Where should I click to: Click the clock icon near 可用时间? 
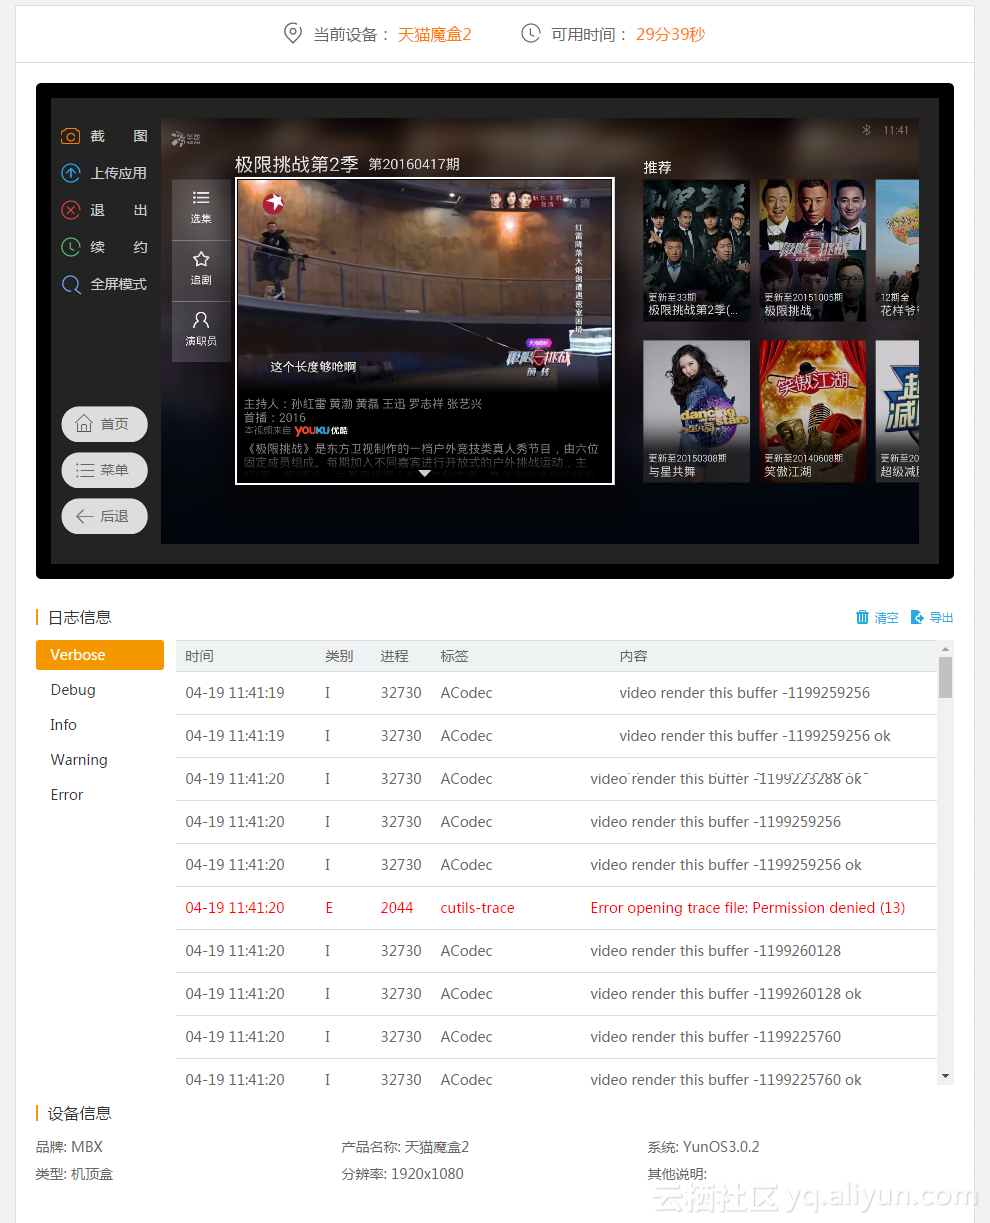(x=530, y=33)
